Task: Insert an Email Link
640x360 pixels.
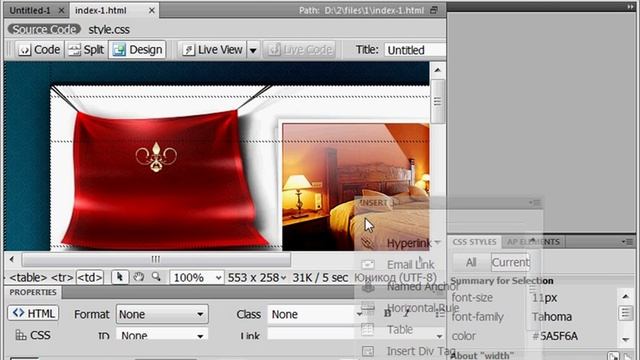Action: point(398,264)
